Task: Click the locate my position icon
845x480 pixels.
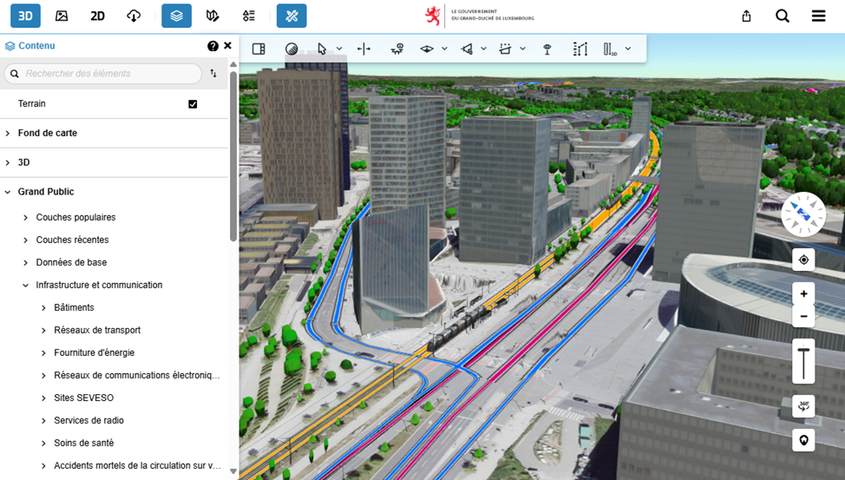Action: point(803,260)
